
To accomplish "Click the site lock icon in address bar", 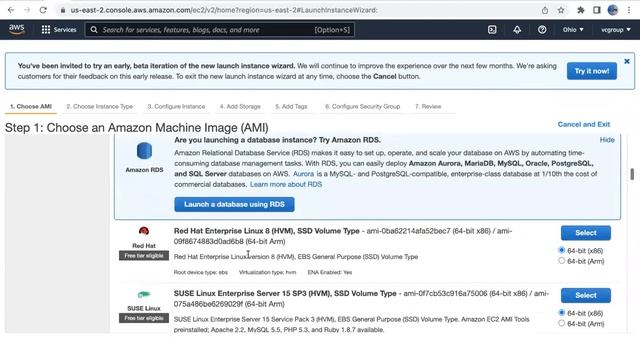I will [x=62, y=10].
